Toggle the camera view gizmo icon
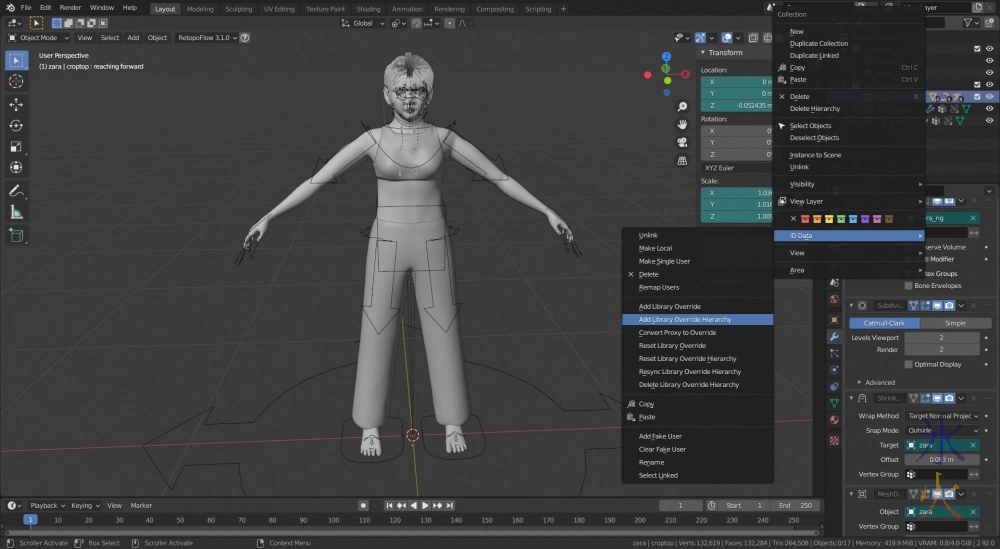The width and height of the screenshot is (1000, 549). click(682, 142)
